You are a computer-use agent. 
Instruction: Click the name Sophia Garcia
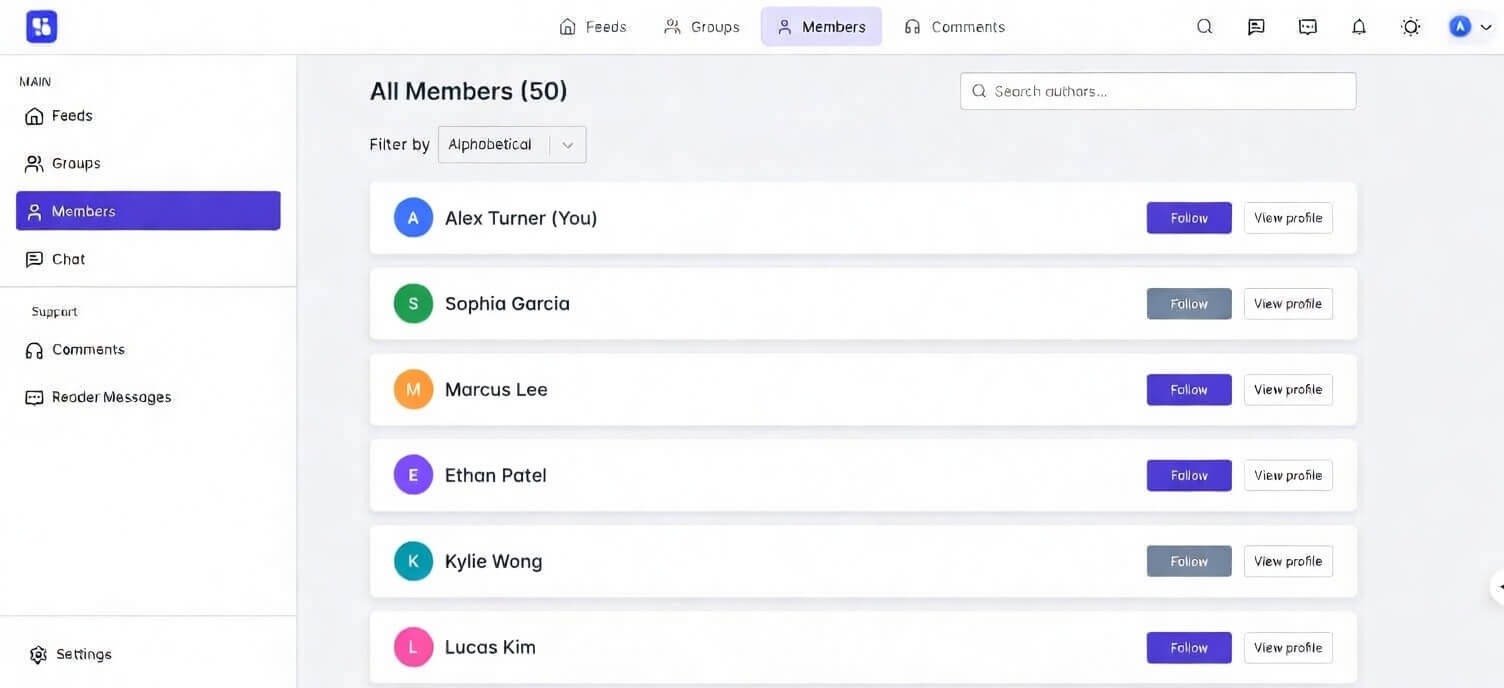[x=507, y=304]
